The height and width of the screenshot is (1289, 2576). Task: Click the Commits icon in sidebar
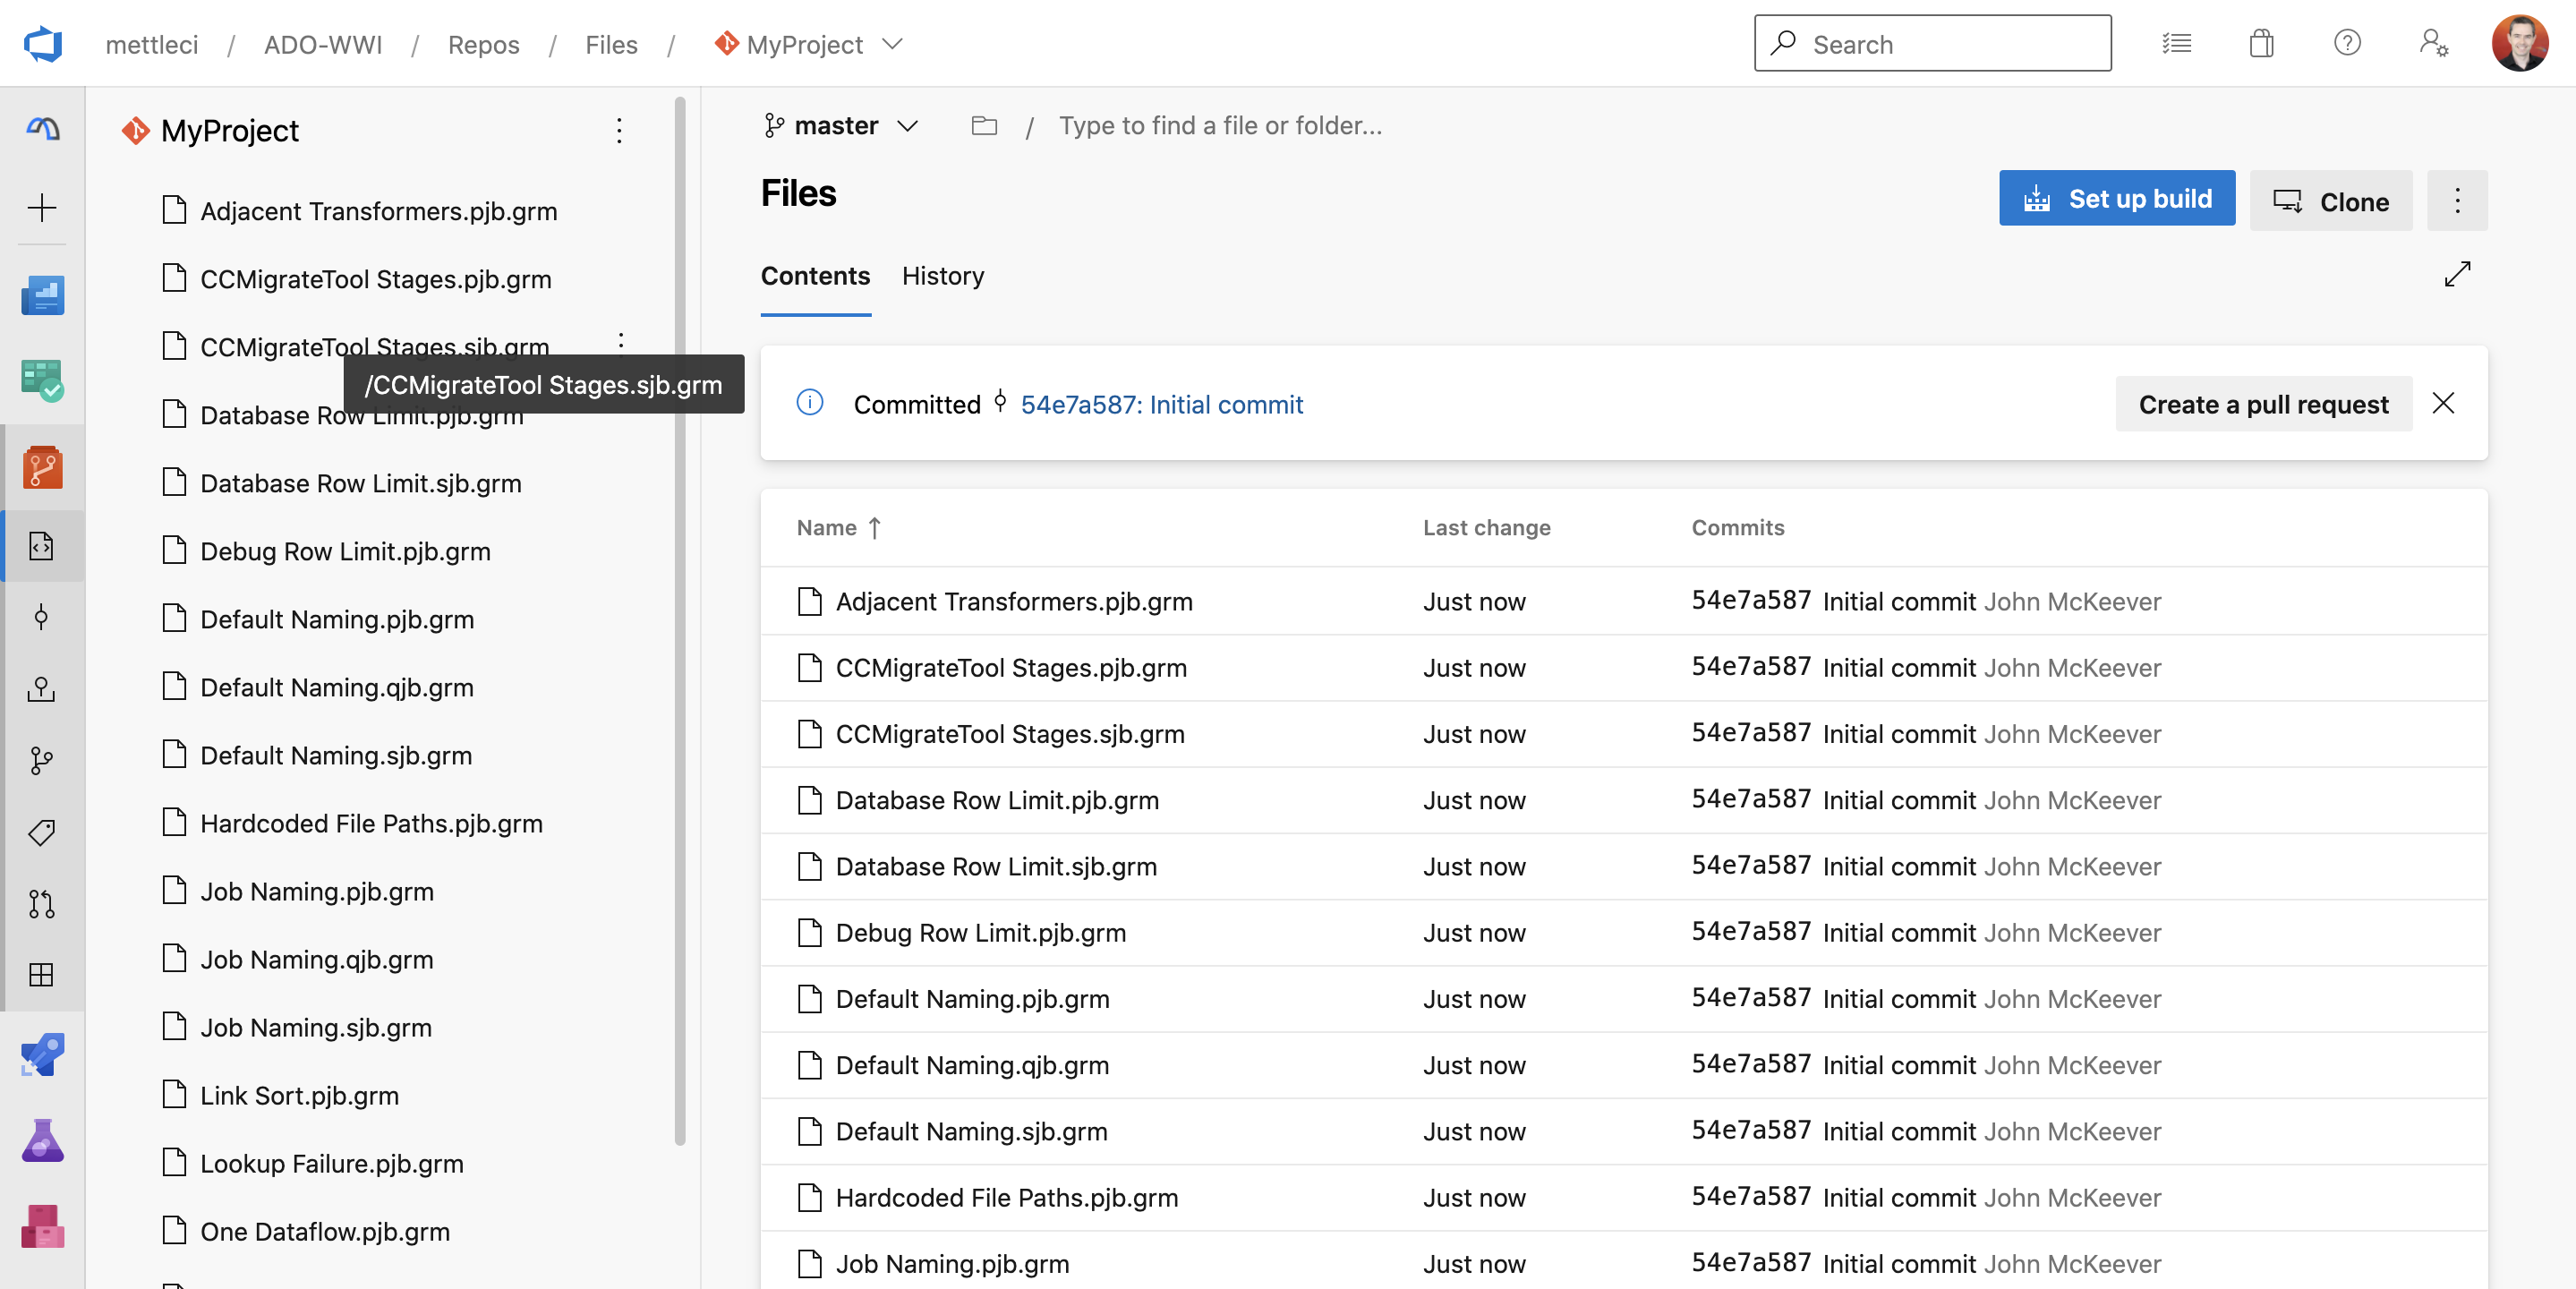click(42, 616)
